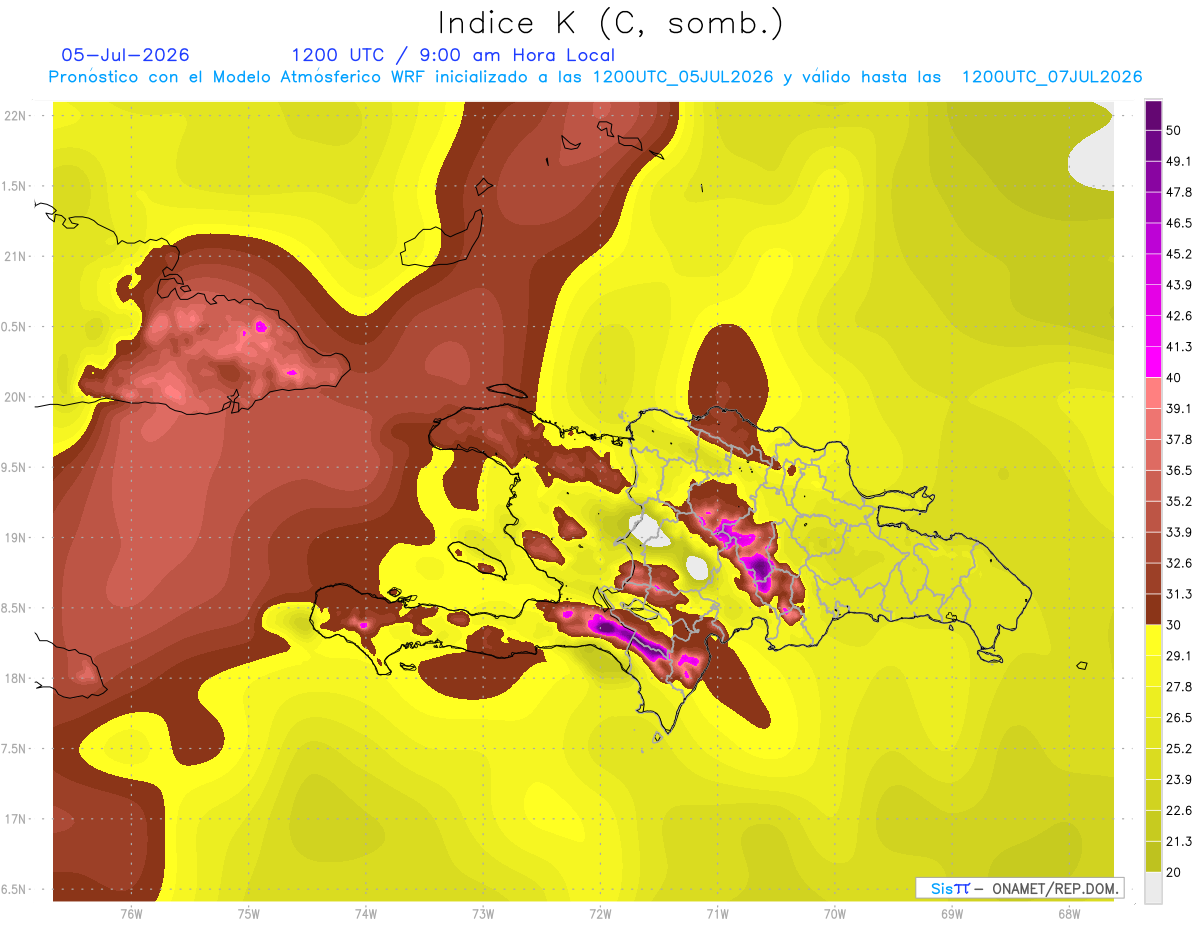1200x927 pixels.
Task: Click the 68W longitude axis label
Action: pyautogui.click(x=1069, y=914)
